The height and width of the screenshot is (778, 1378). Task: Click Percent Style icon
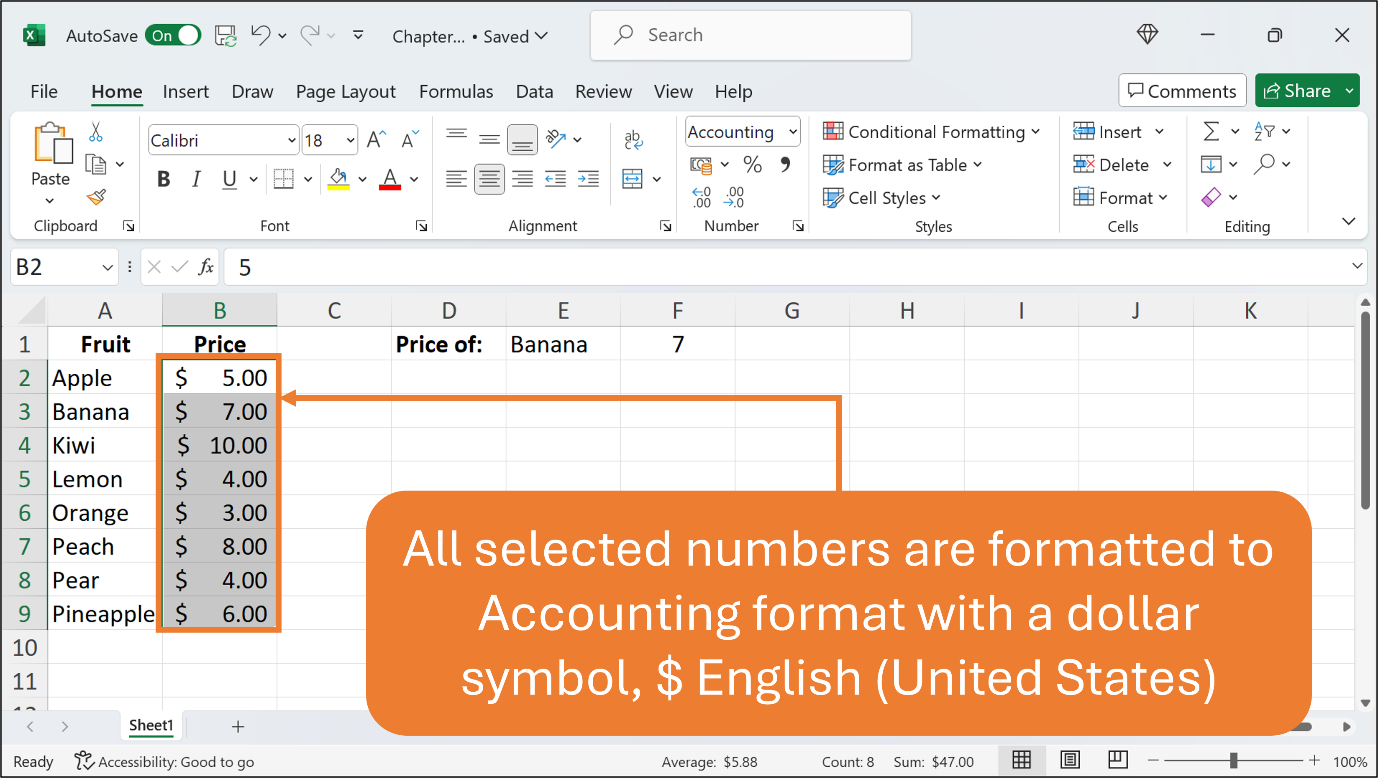click(x=753, y=165)
